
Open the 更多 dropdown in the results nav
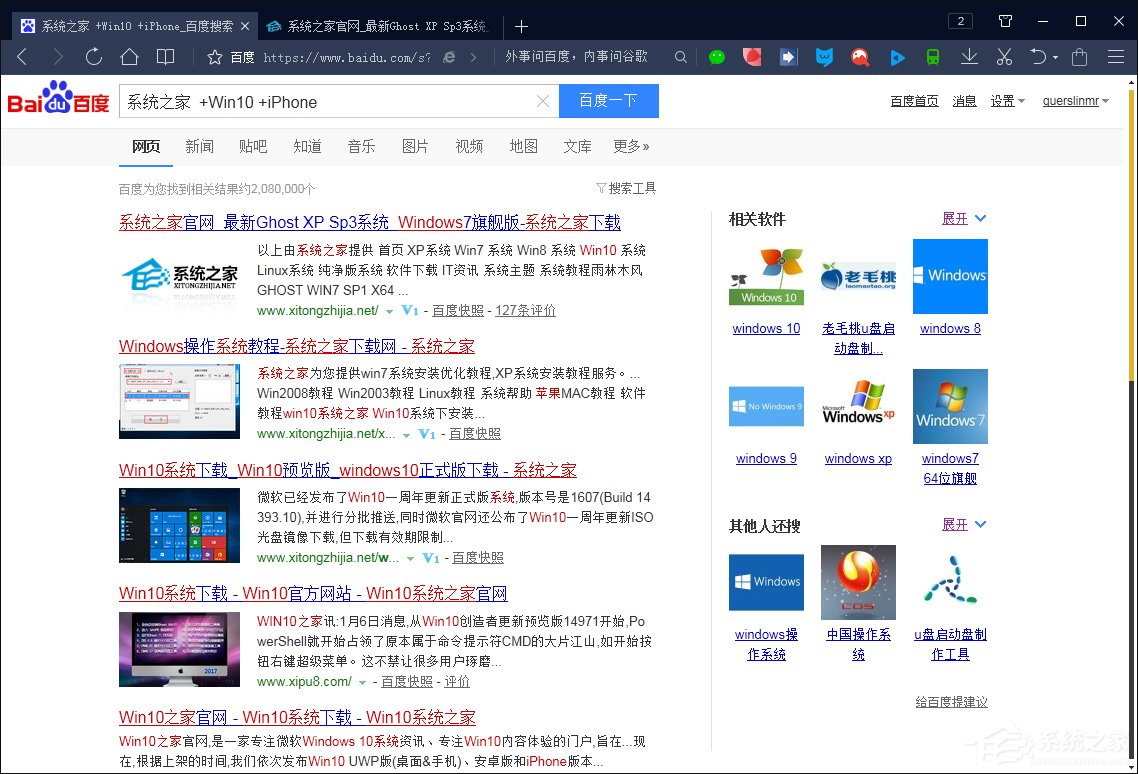click(631, 146)
